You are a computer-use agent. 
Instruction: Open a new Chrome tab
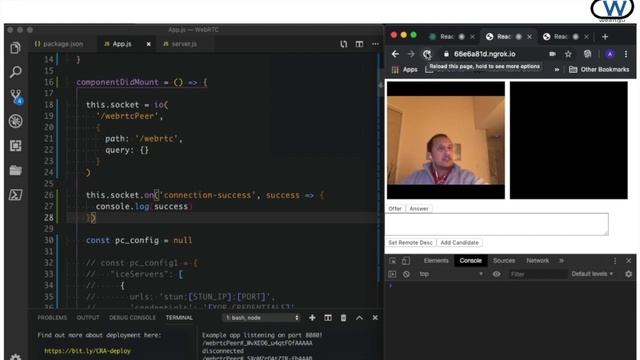605,37
